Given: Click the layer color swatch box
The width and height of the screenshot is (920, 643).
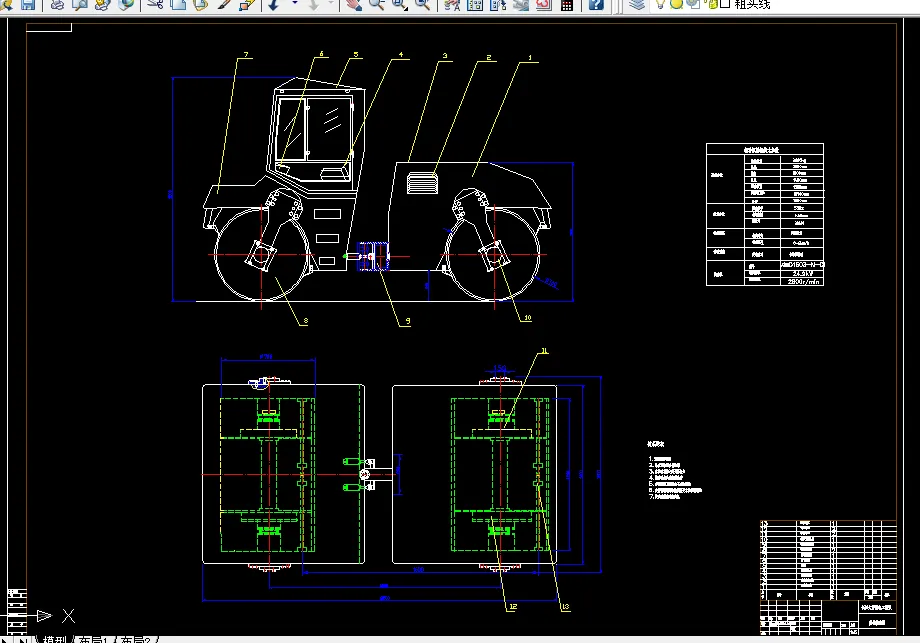Looking at the screenshot, I should pos(725,4).
